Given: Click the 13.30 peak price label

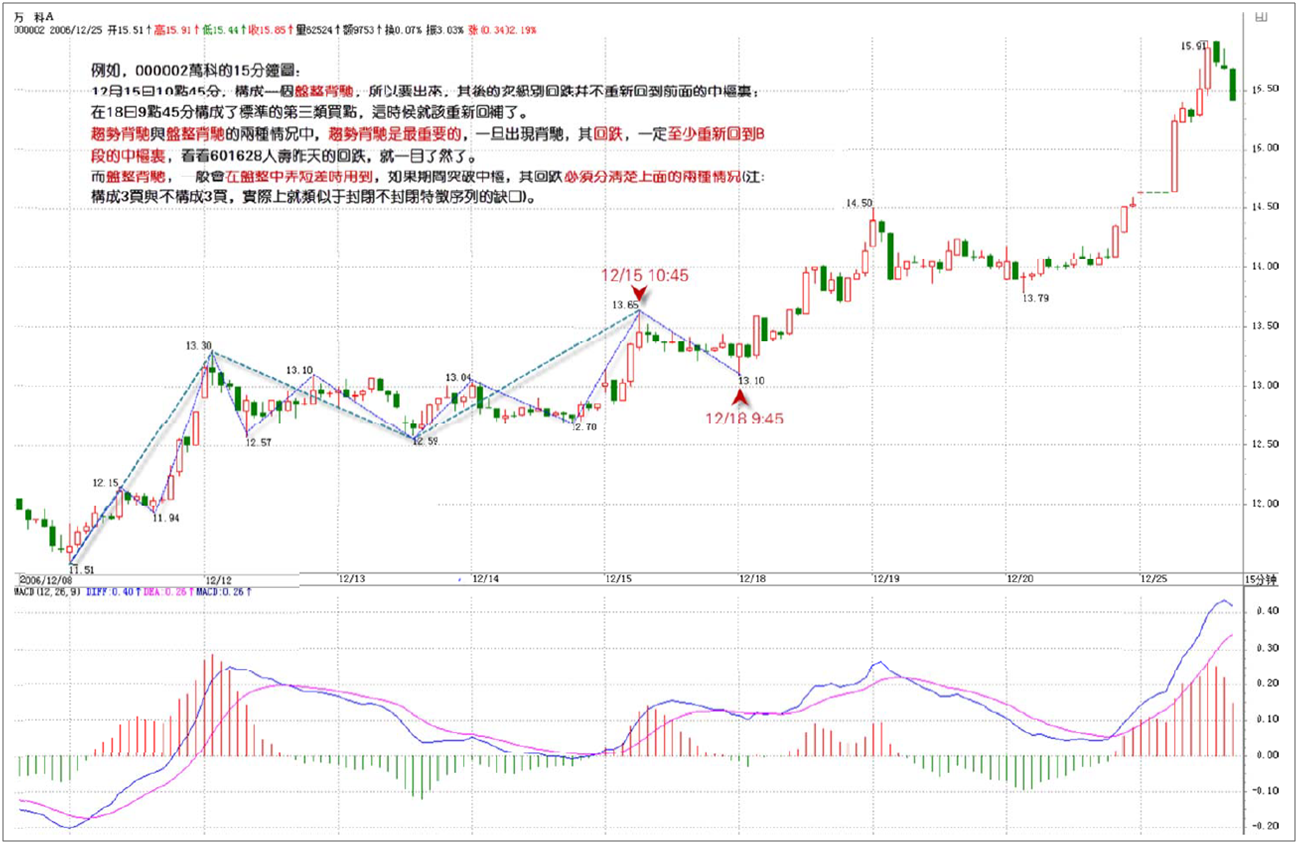Looking at the screenshot, I should pos(198,346).
